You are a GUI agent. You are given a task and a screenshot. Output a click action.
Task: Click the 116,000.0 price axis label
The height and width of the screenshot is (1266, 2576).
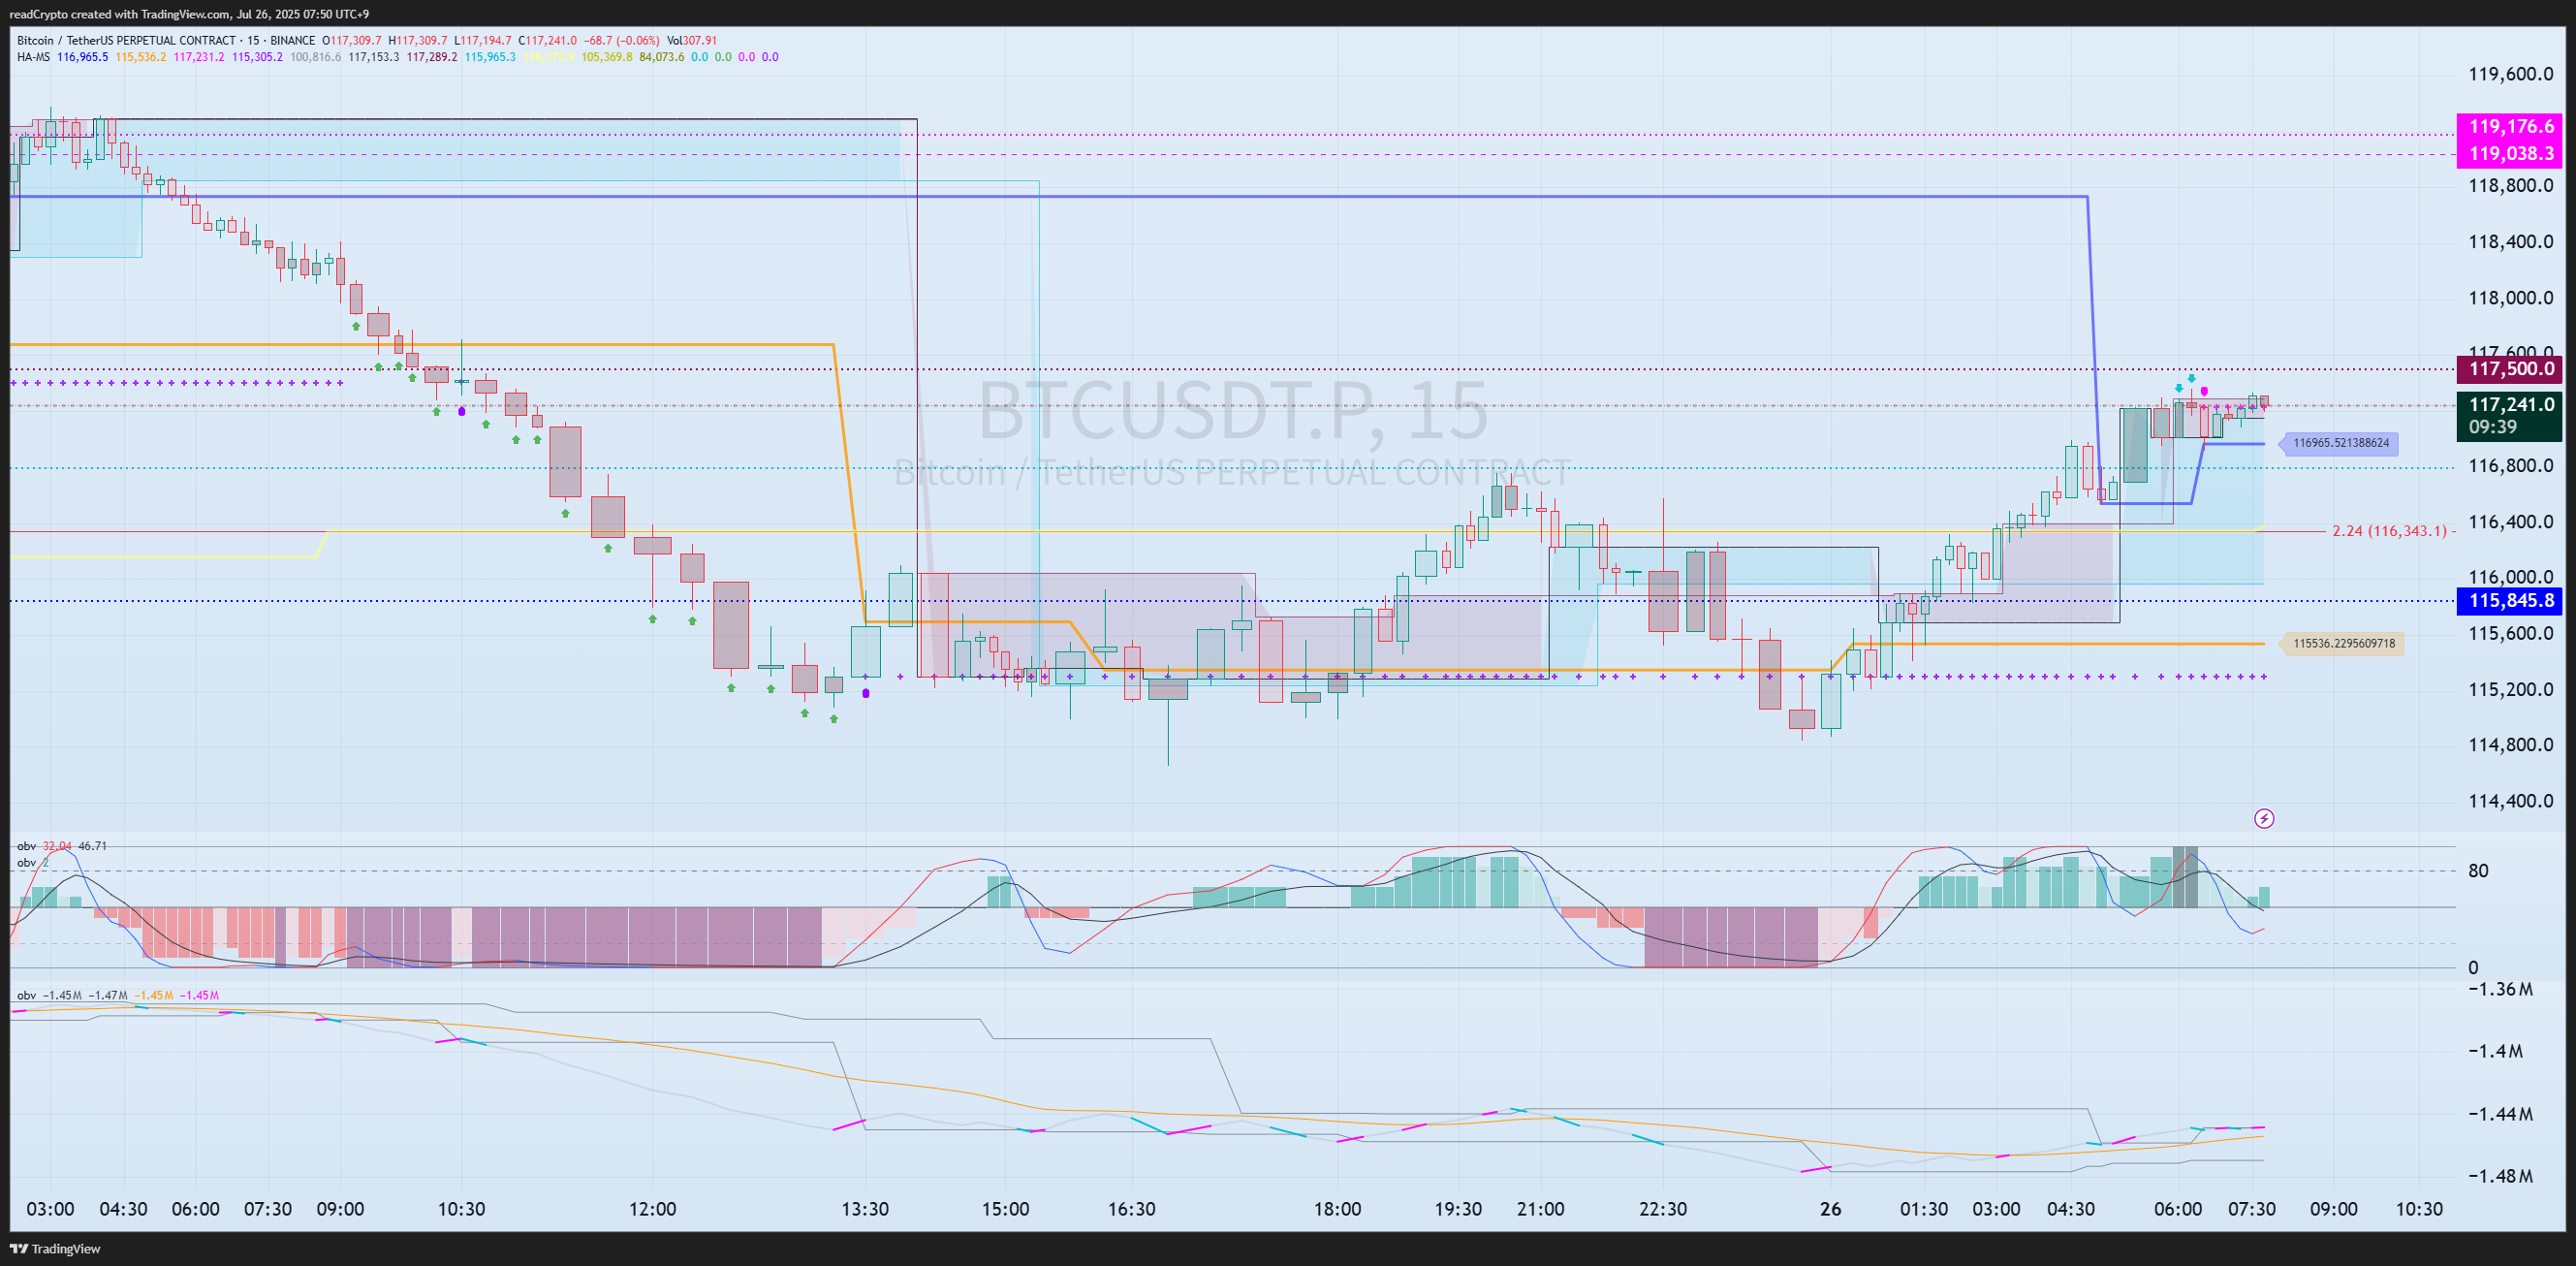click(x=2510, y=577)
